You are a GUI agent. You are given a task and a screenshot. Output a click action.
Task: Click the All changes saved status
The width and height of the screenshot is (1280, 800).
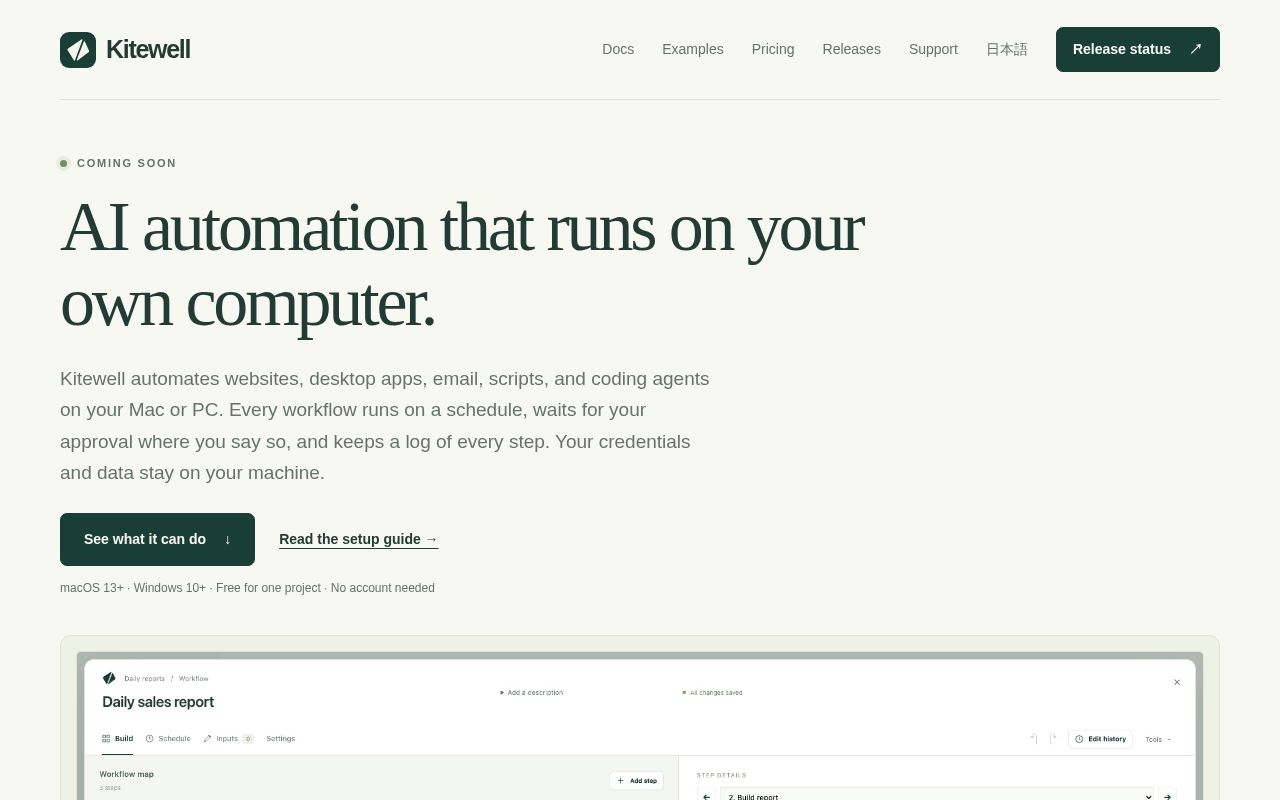tap(713, 692)
